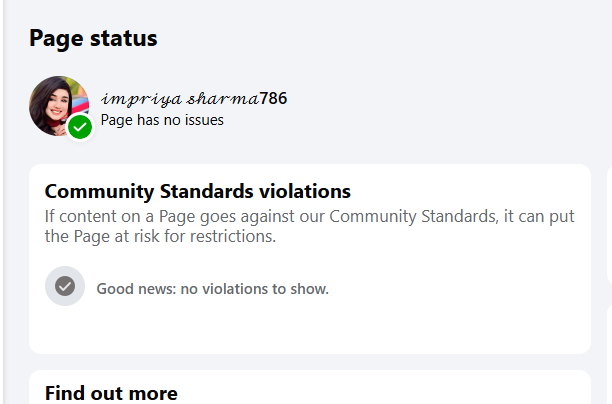Click the word 'status' in the top heading
The width and height of the screenshot is (612, 404).
tap(125, 39)
